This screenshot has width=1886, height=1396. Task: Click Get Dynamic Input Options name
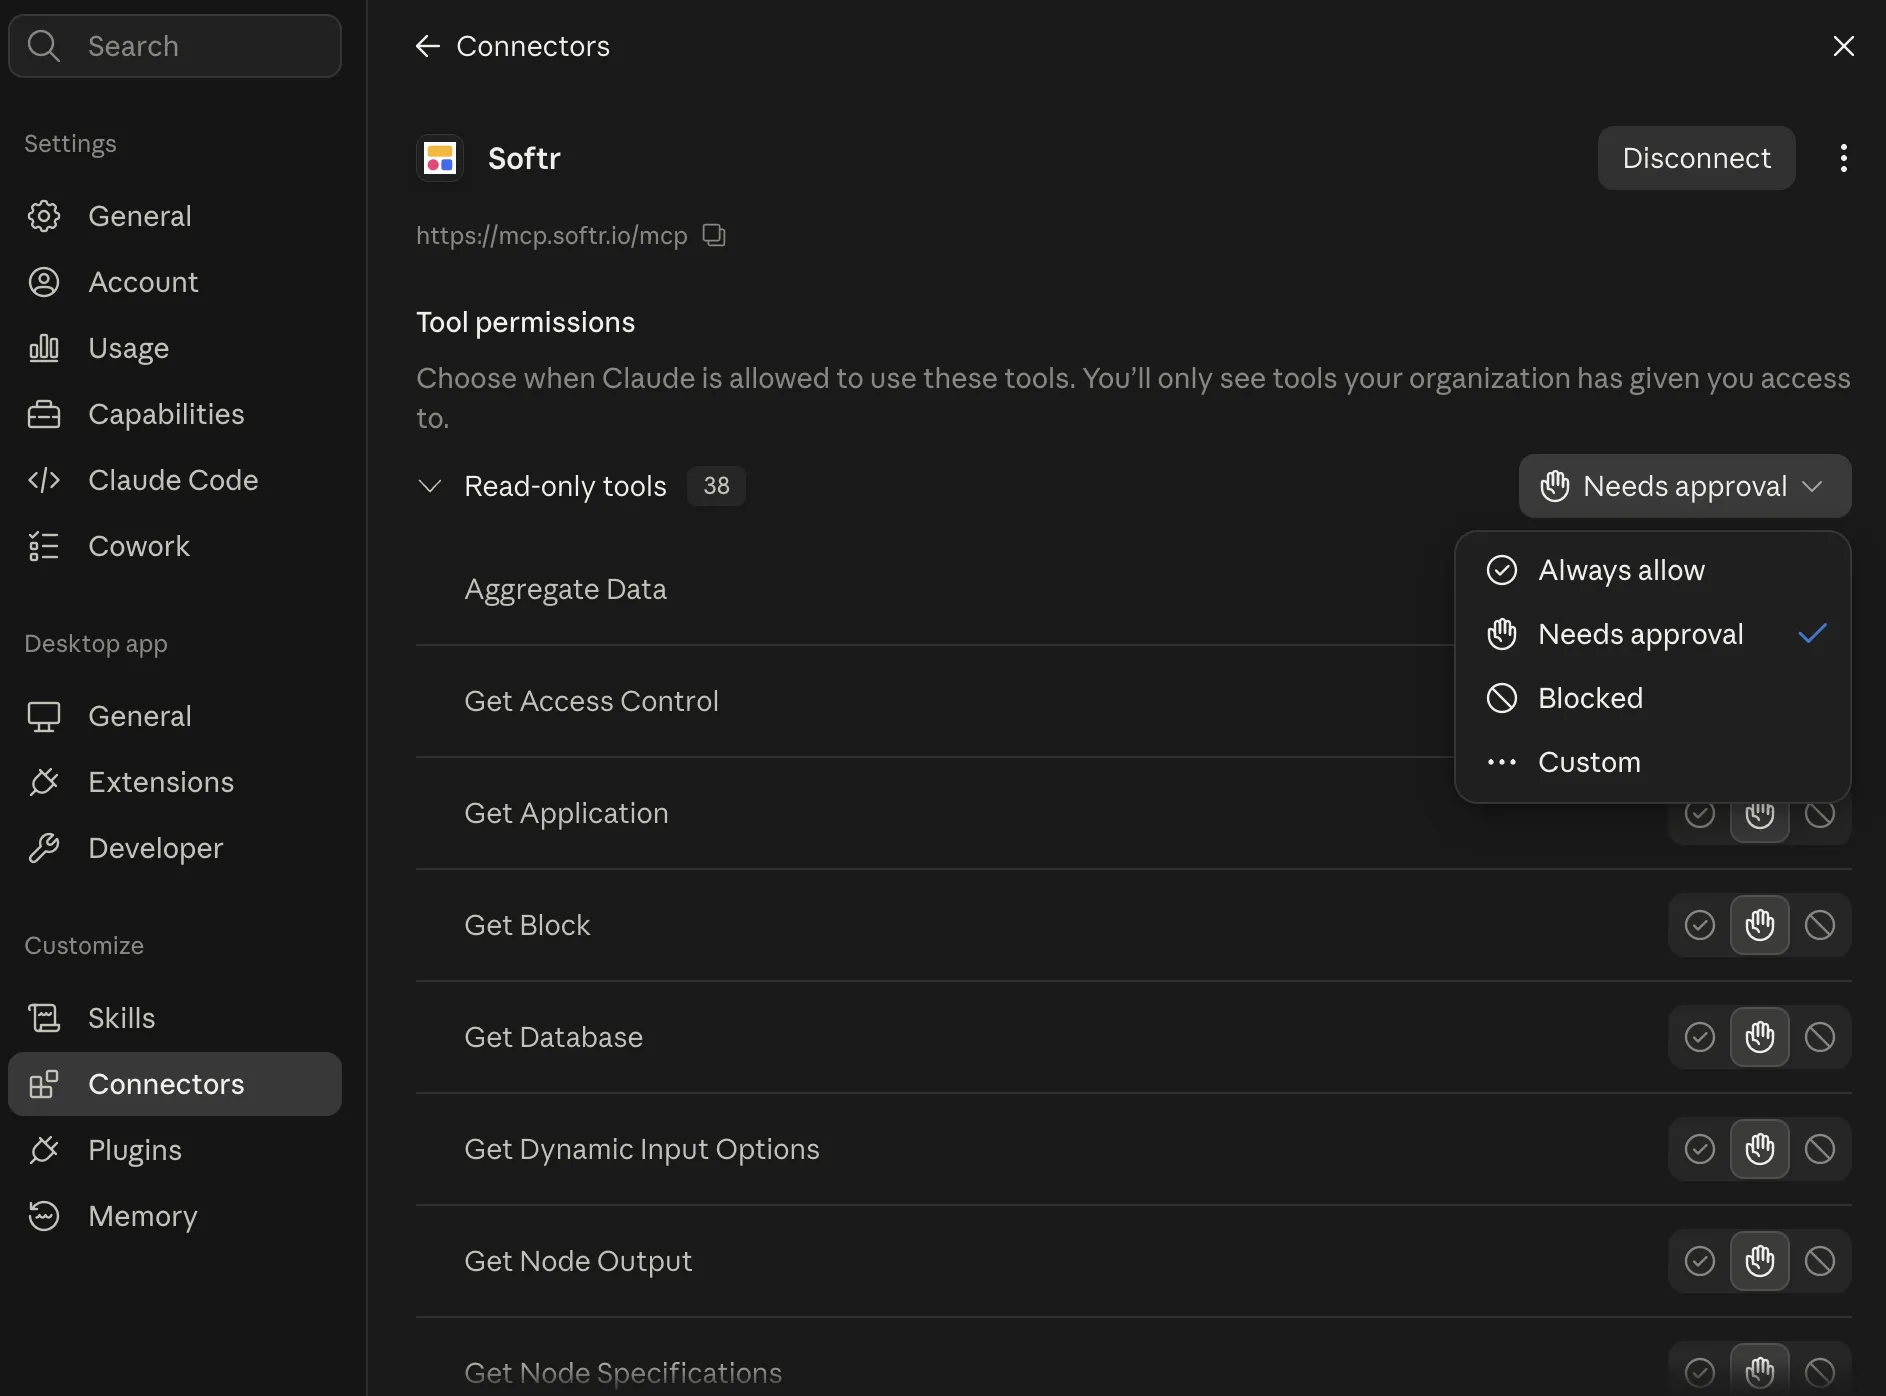[x=642, y=1149]
